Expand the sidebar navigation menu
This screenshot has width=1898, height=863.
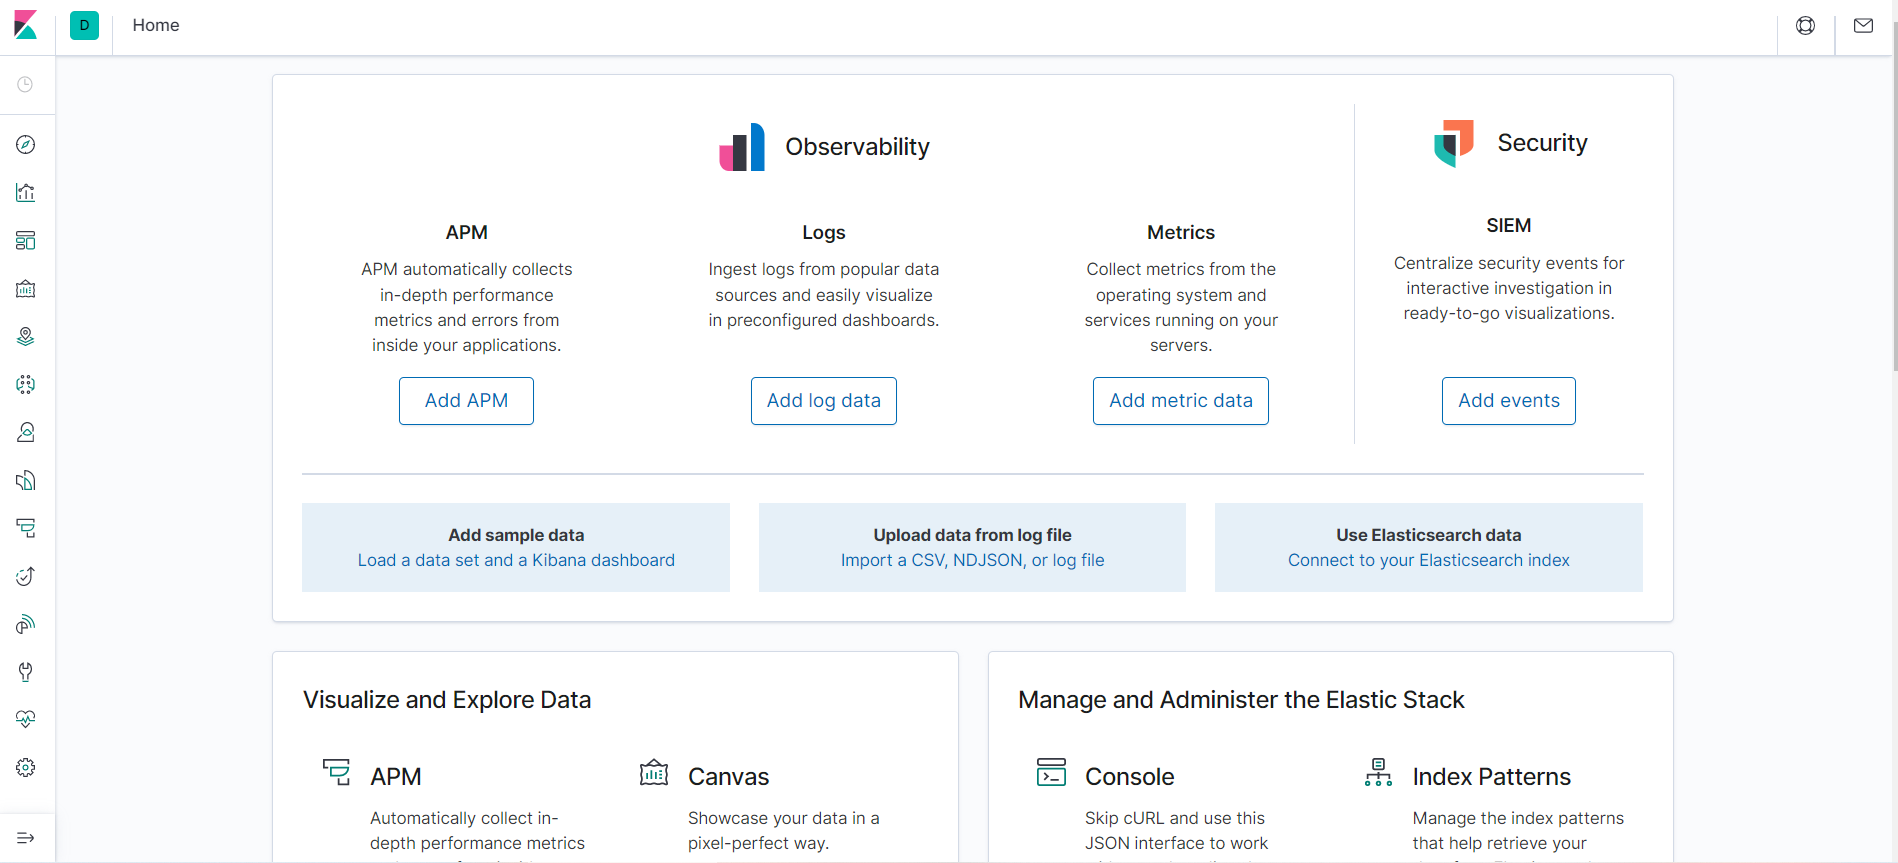[26, 838]
